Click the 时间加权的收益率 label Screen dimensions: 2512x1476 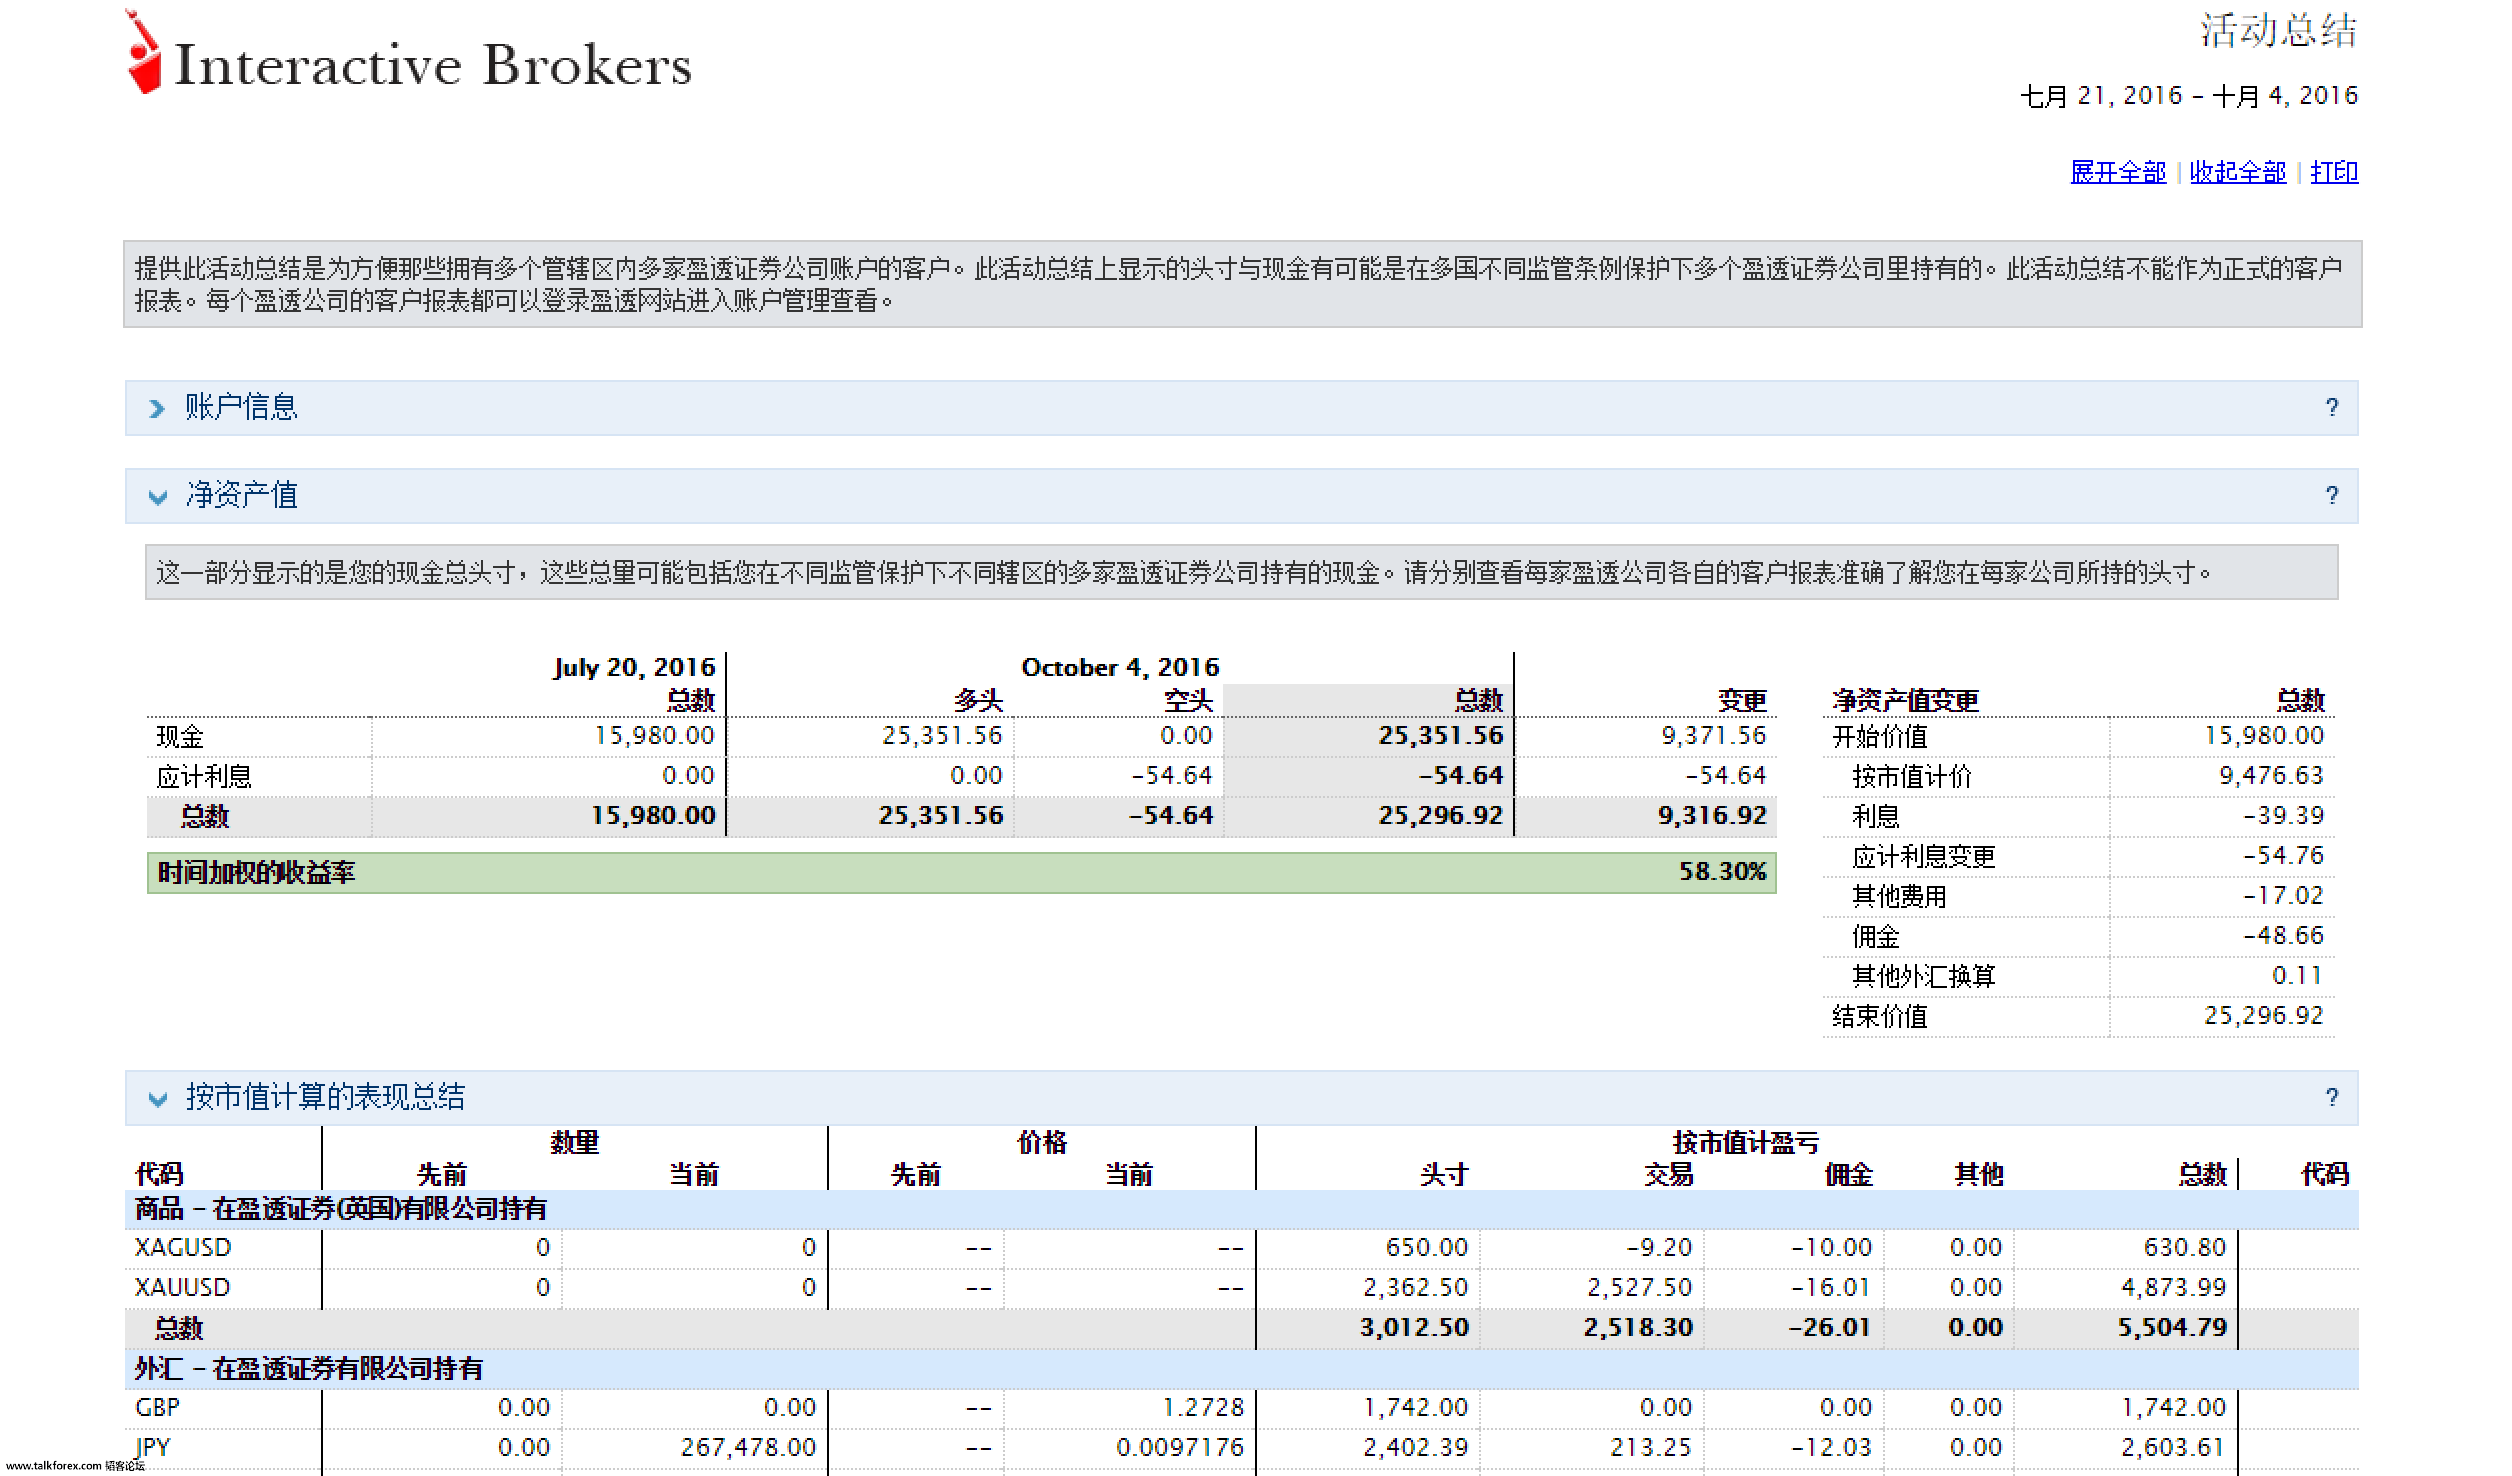256,872
